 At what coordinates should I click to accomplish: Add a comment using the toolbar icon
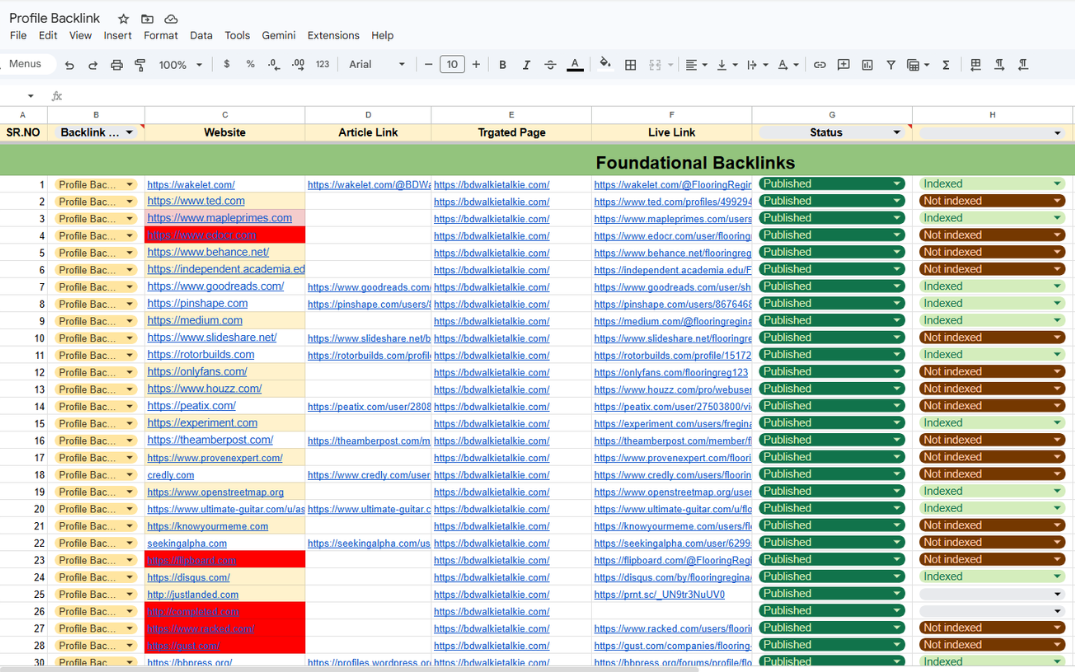[843, 65]
